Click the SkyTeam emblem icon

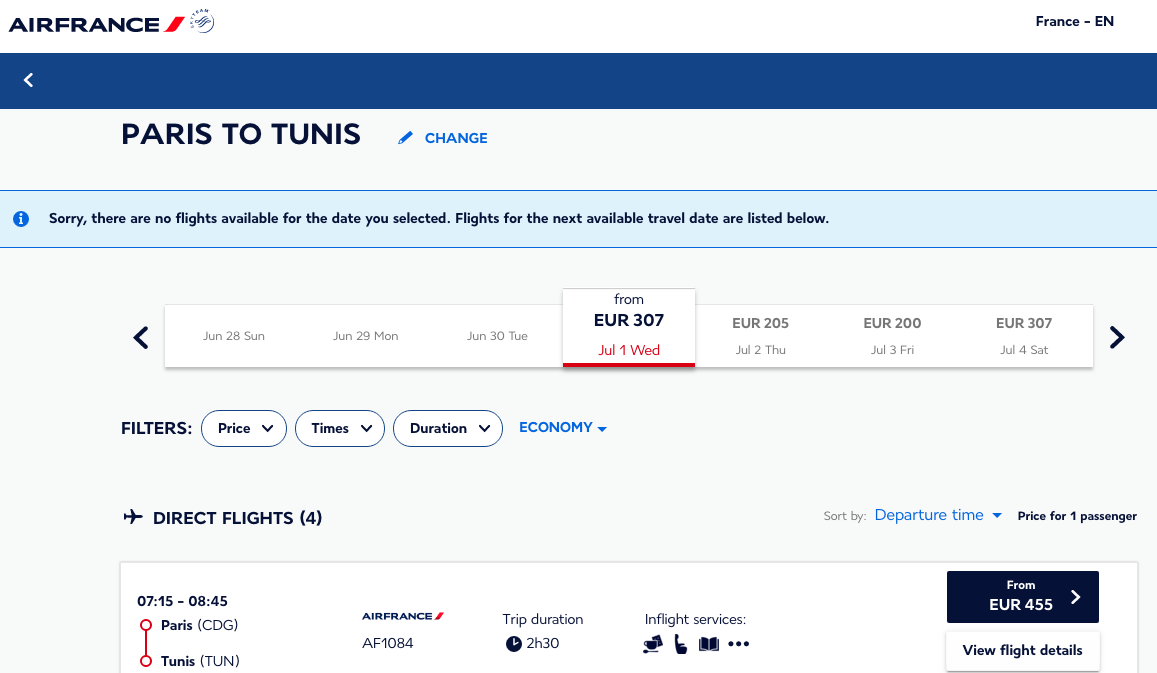(201, 21)
